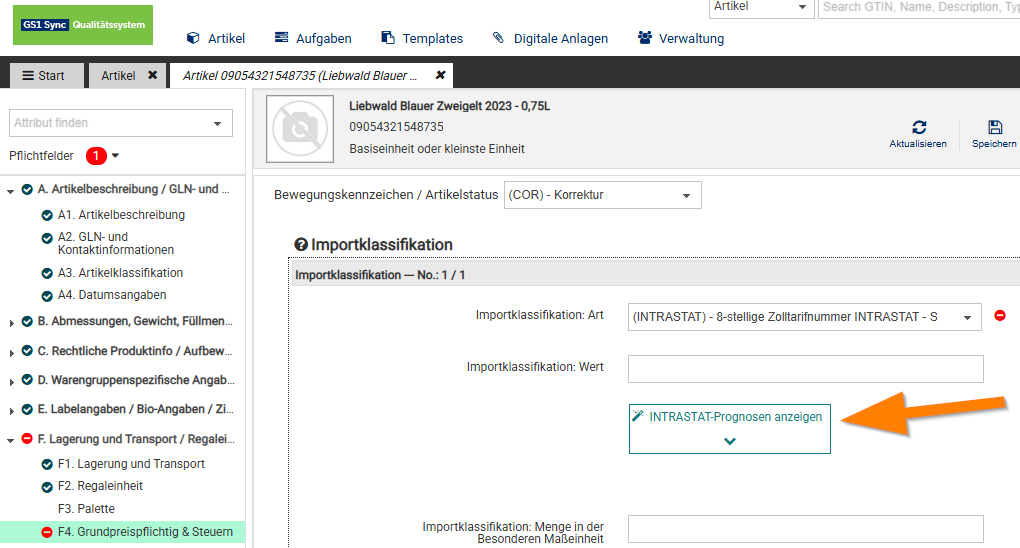
Task: Click the green check icon beside A1. Artikelbeschreibung
Action: (47, 215)
